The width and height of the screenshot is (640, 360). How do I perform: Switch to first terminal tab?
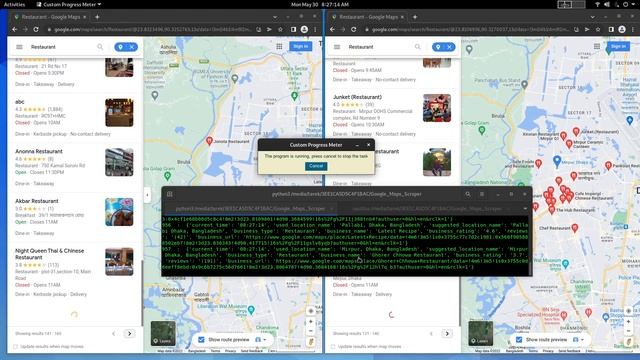click(250, 209)
